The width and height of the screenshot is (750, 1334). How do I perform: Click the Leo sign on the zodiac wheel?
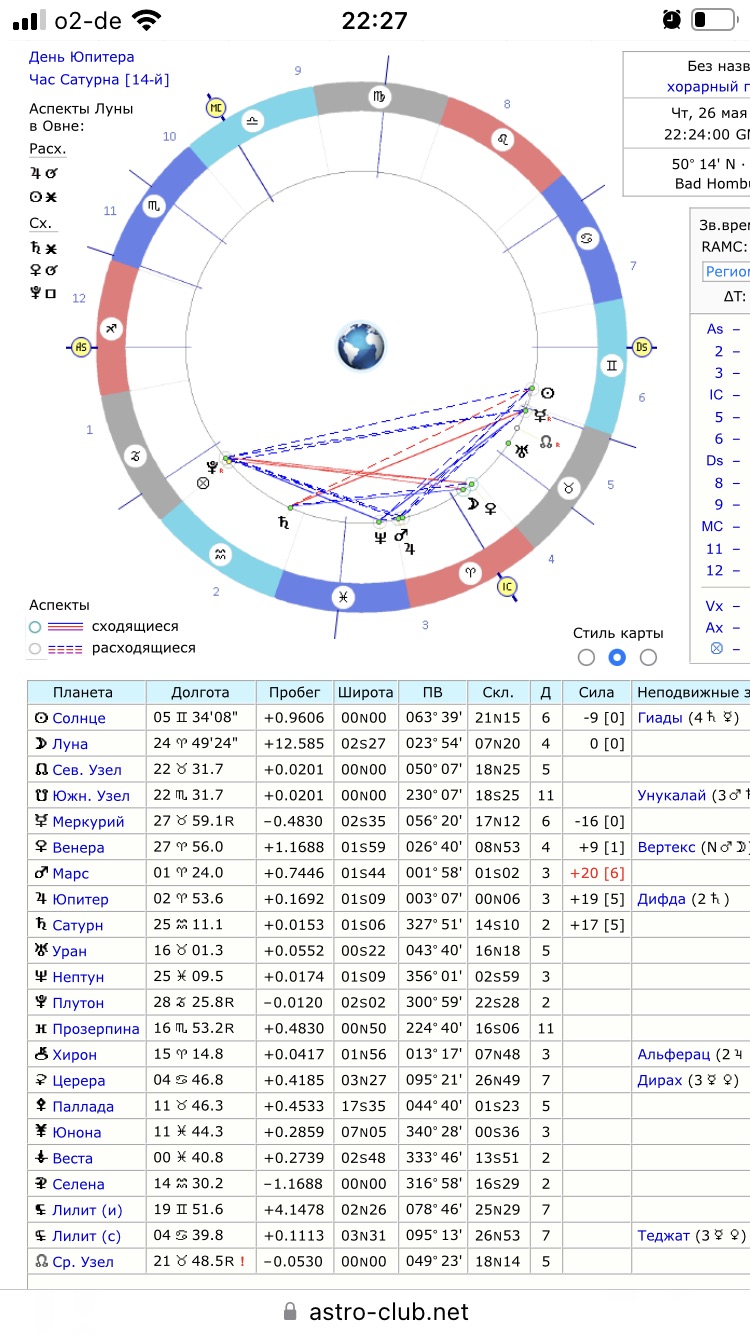(x=504, y=140)
